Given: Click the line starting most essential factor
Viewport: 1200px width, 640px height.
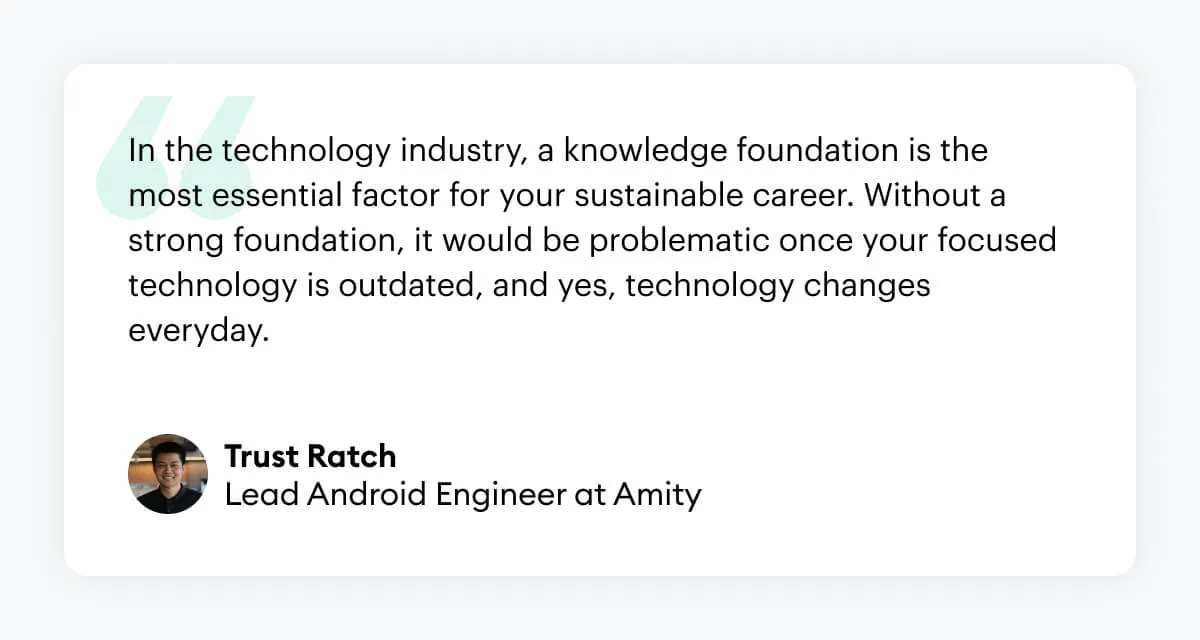Looking at the screenshot, I should [567, 196].
